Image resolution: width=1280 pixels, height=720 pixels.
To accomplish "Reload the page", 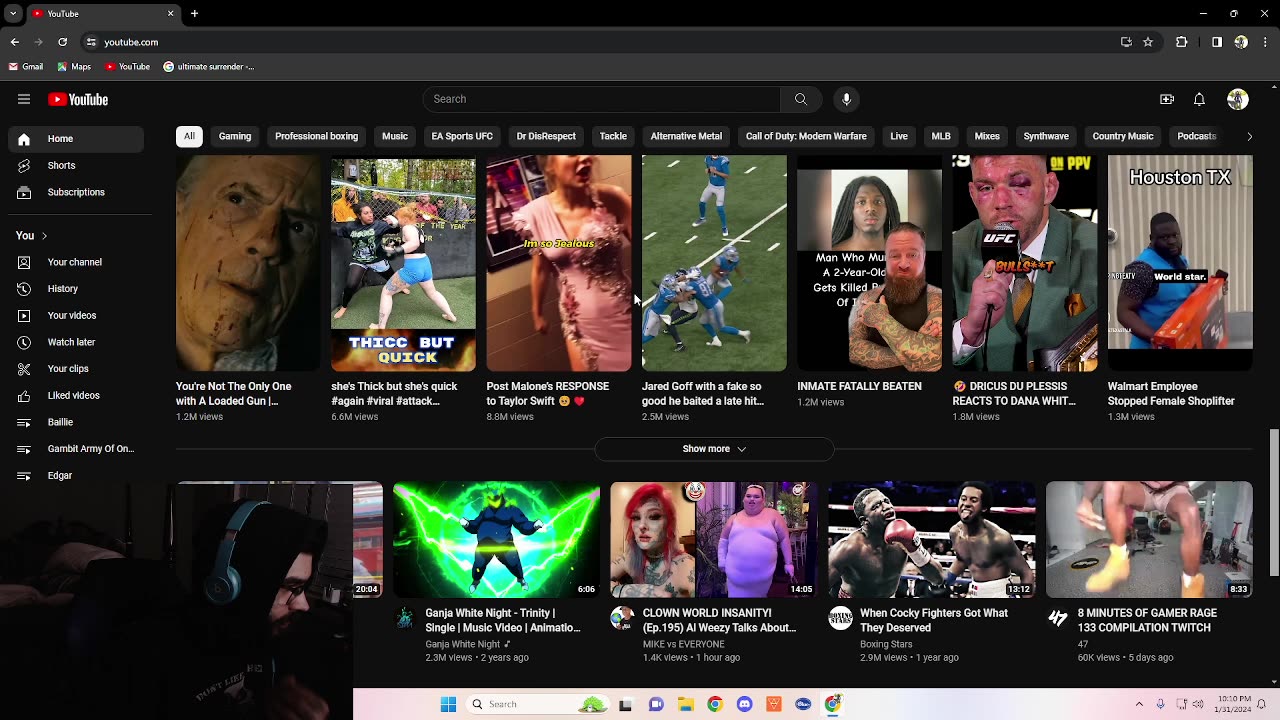I will point(62,42).
